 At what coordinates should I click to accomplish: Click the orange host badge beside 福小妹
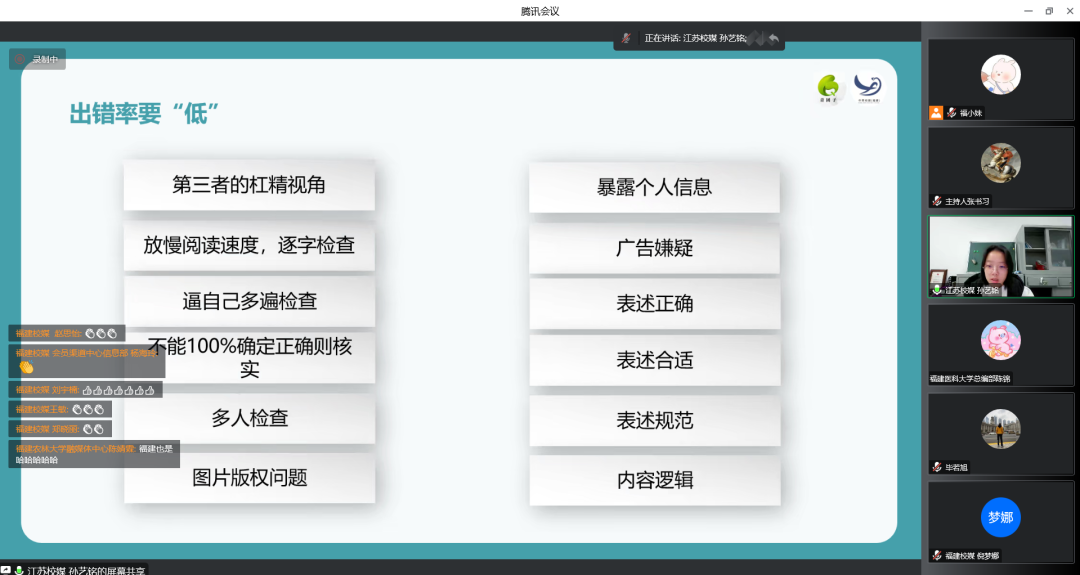pos(936,113)
